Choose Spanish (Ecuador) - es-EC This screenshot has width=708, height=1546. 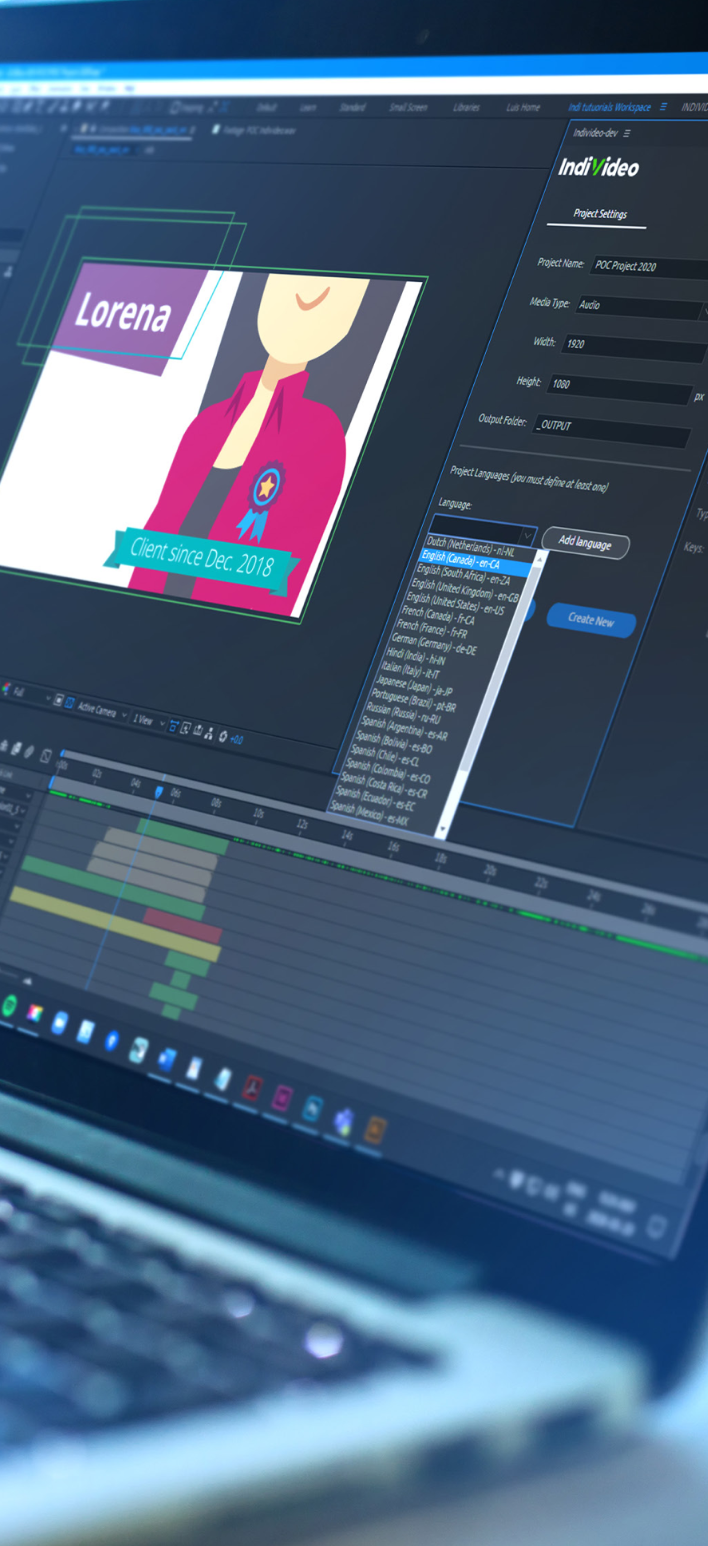(375, 798)
